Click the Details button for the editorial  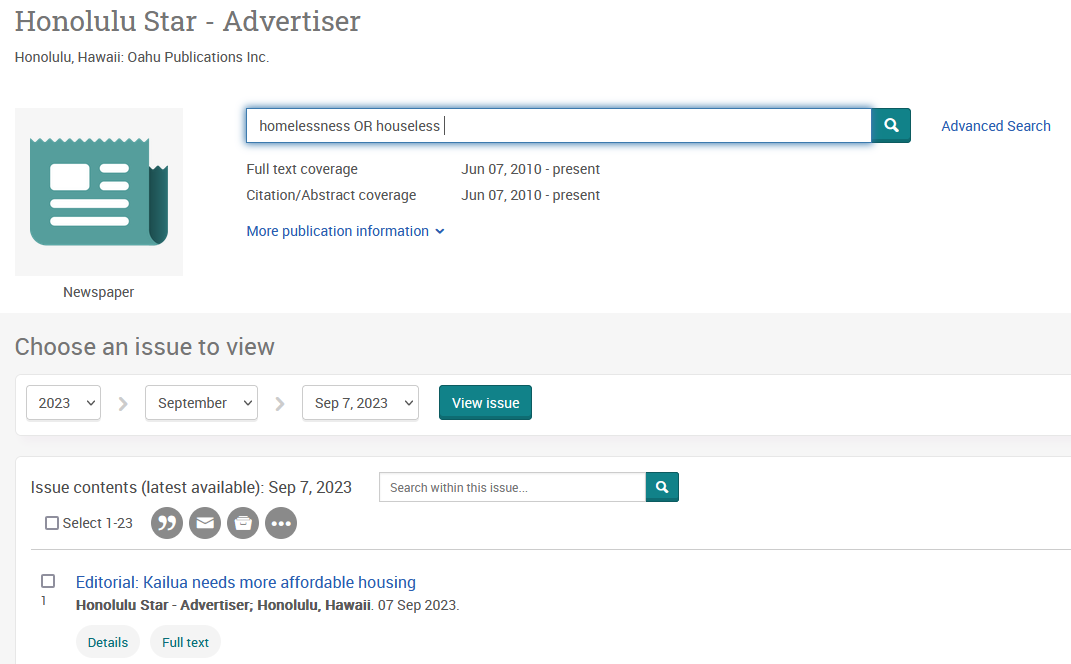point(108,642)
